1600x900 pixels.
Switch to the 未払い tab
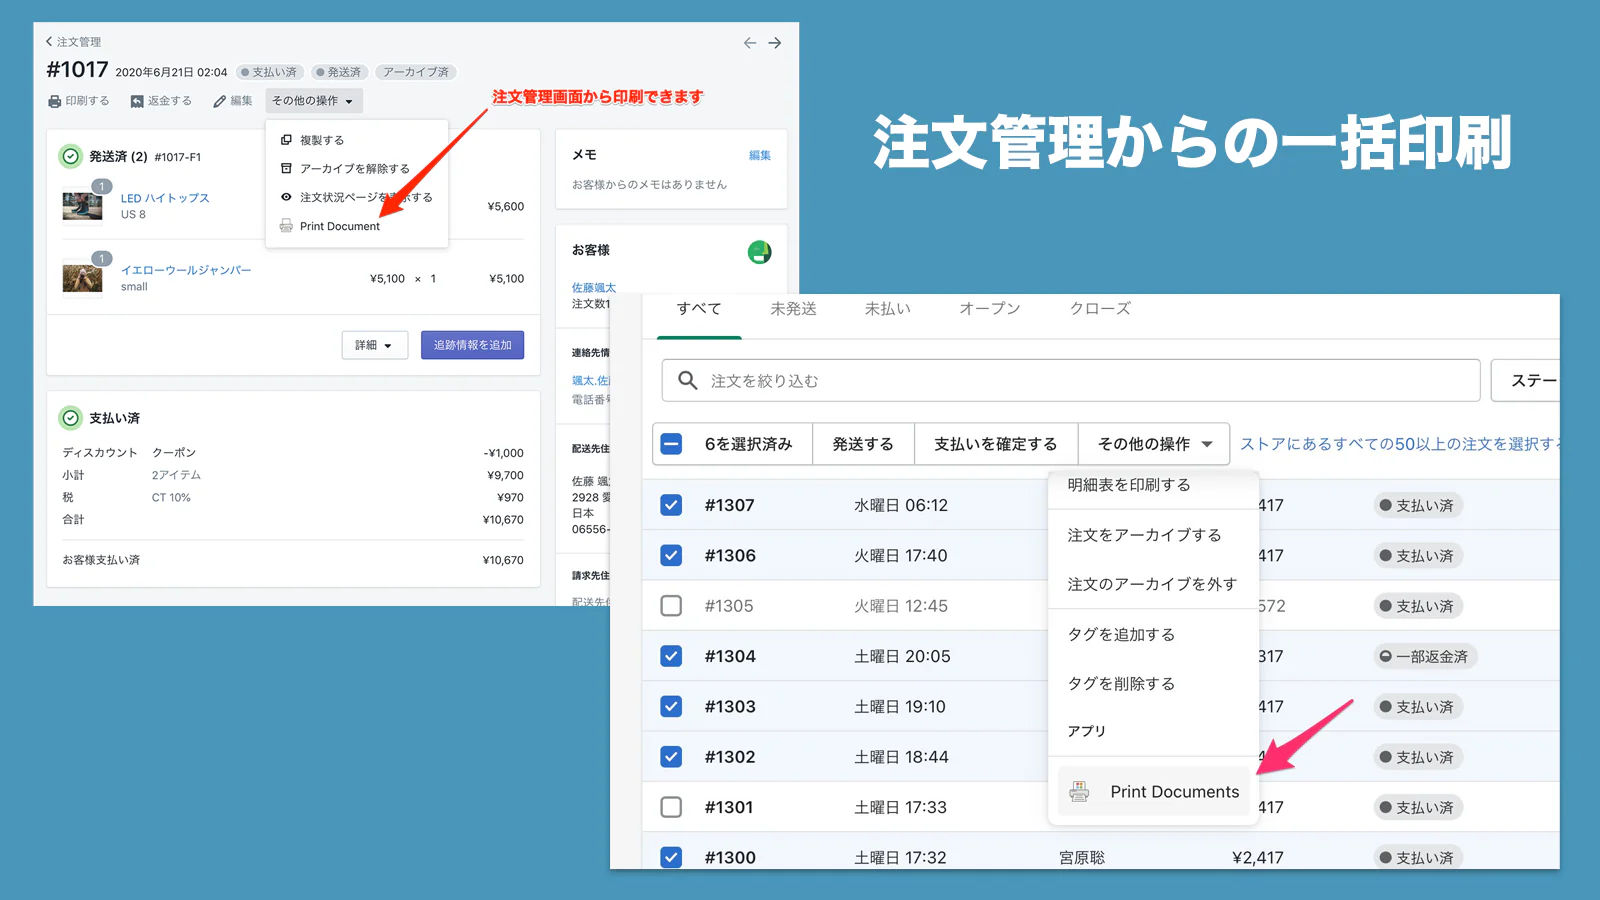click(888, 309)
